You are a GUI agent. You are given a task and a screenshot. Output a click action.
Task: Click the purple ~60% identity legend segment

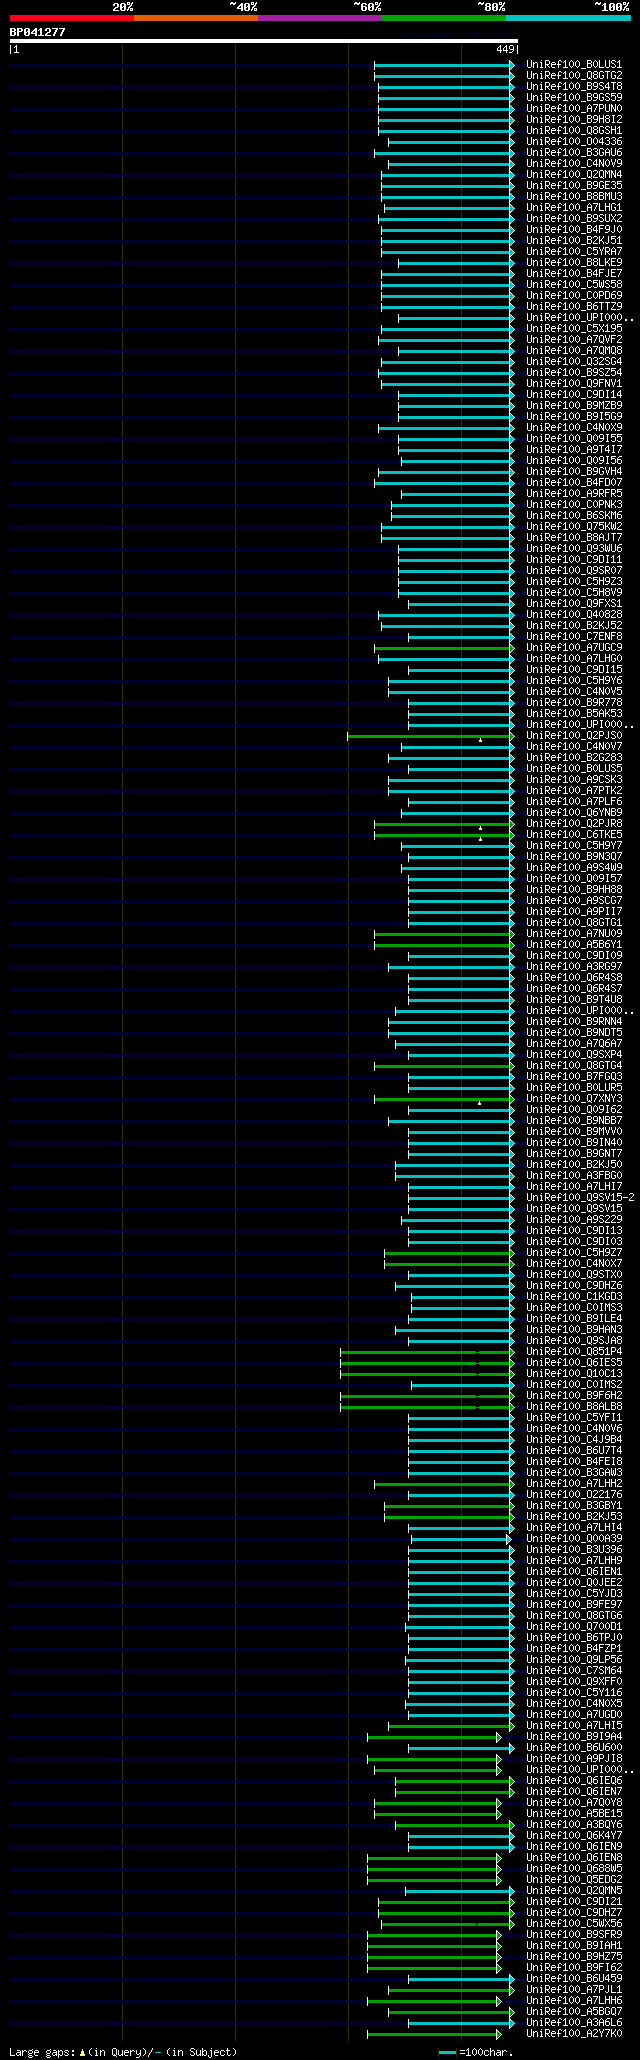click(320, 18)
